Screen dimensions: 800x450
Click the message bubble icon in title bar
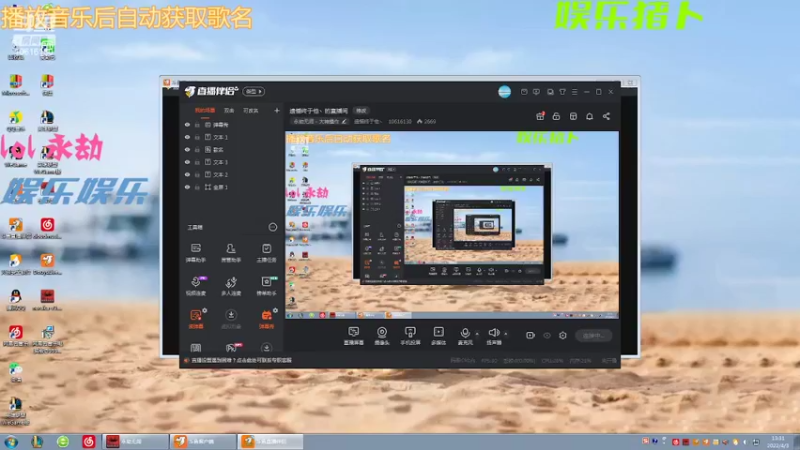(x=536, y=92)
